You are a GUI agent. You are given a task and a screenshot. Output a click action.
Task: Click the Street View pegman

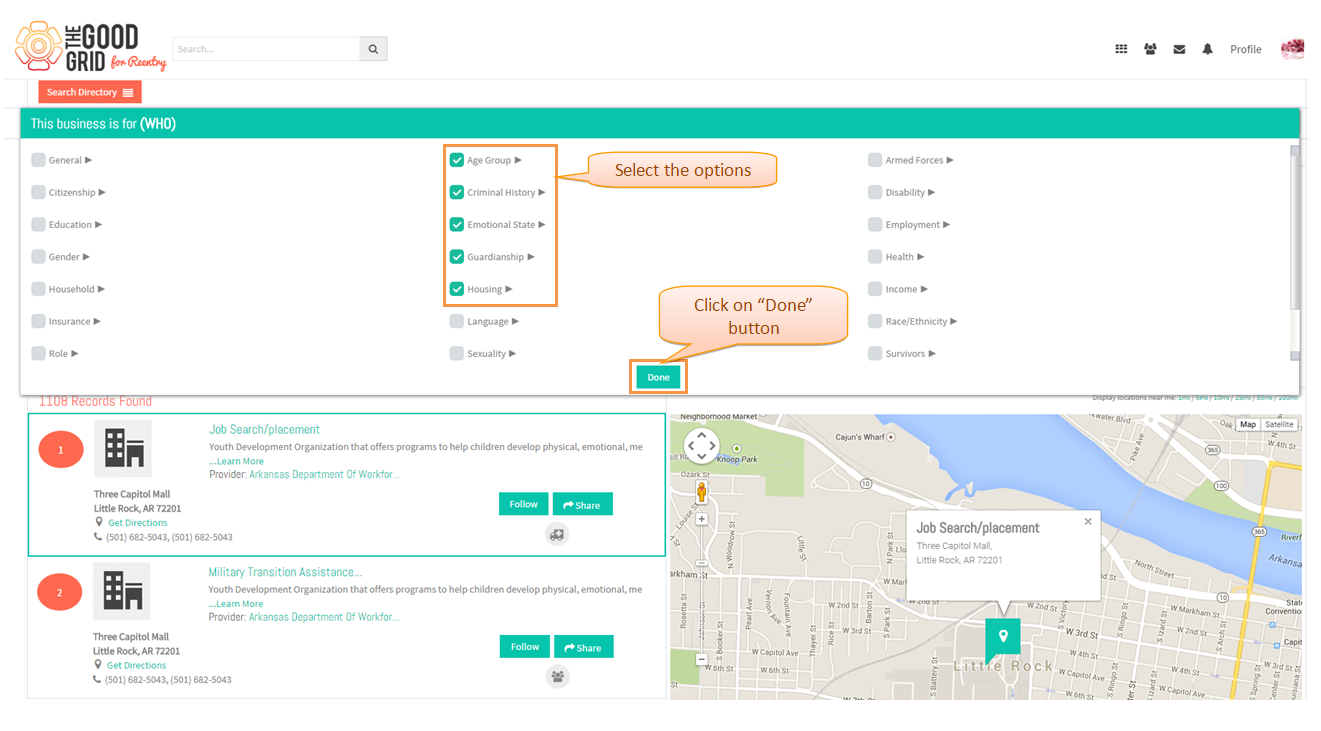pyautogui.click(x=701, y=491)
